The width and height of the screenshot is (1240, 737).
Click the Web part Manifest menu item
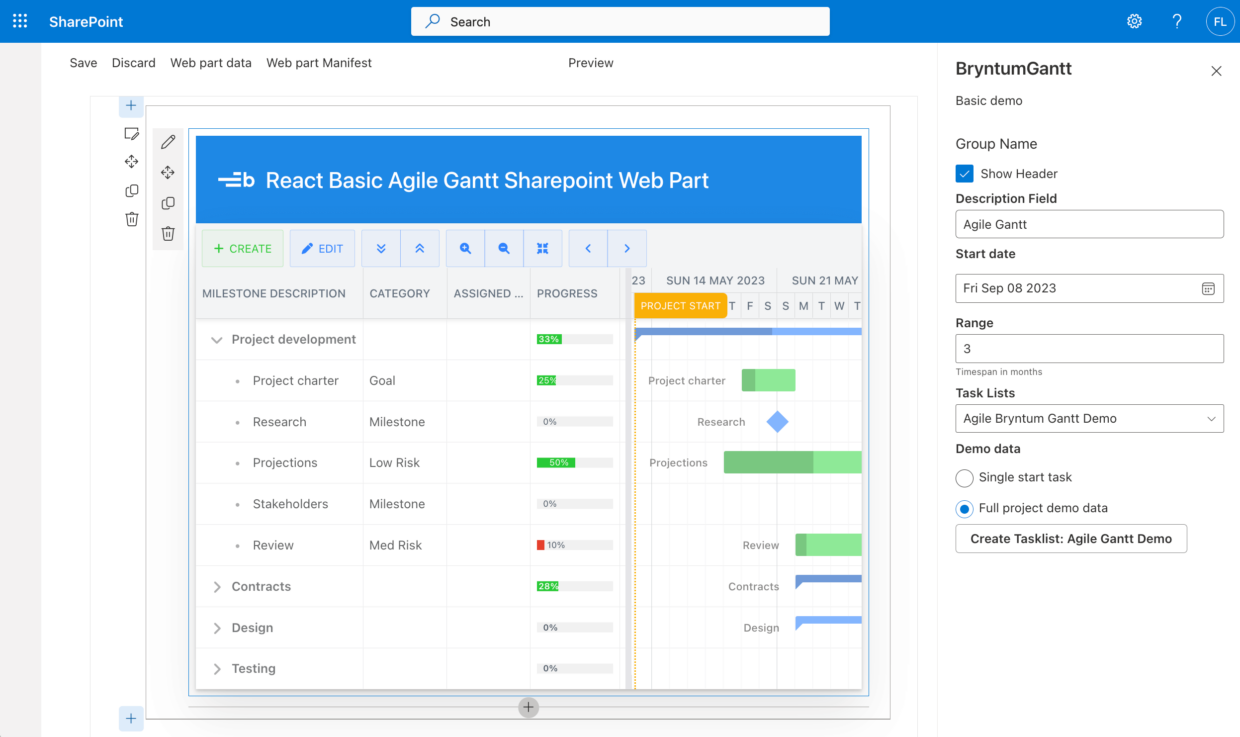(x=318, y=62)
